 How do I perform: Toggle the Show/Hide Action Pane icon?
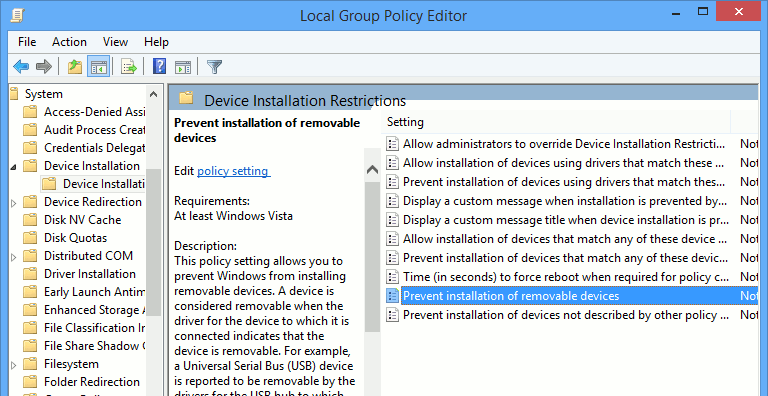183,66
